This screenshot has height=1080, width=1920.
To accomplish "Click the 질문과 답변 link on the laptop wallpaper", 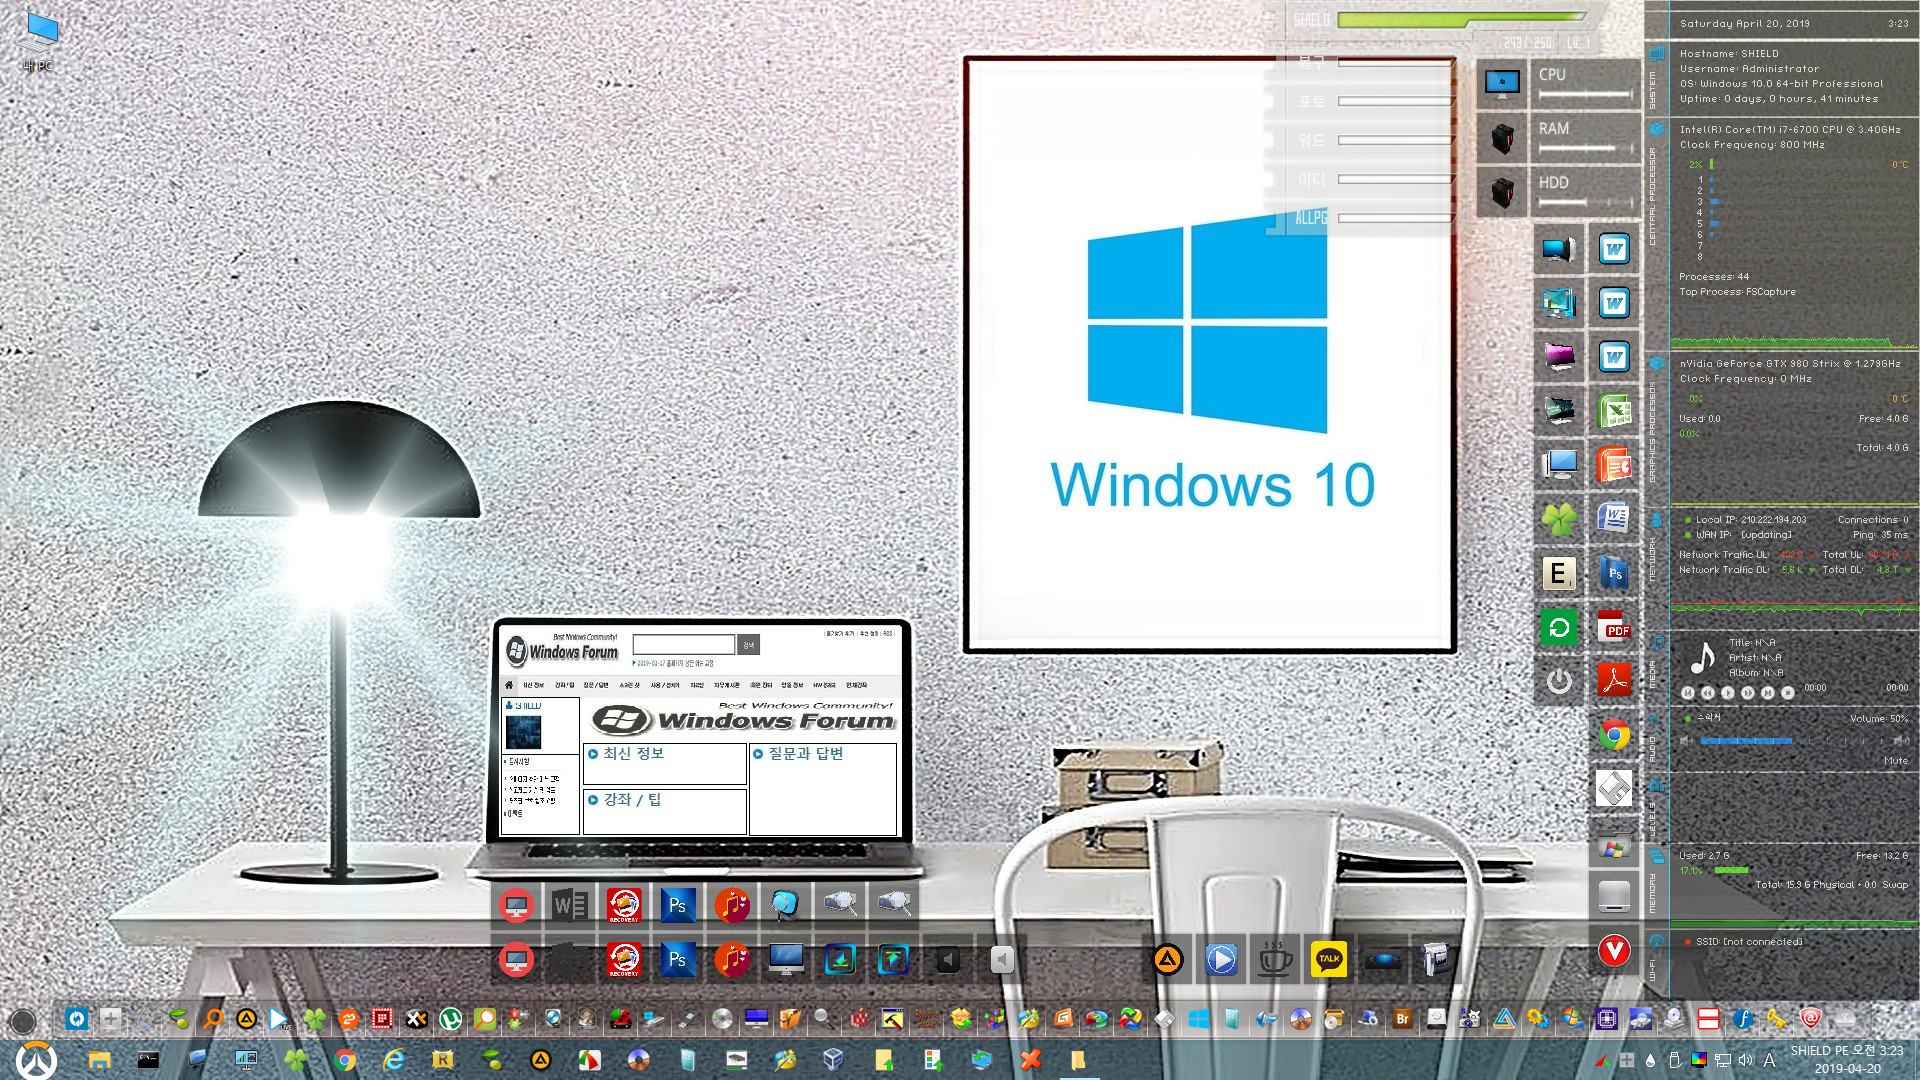I will 805,753.
